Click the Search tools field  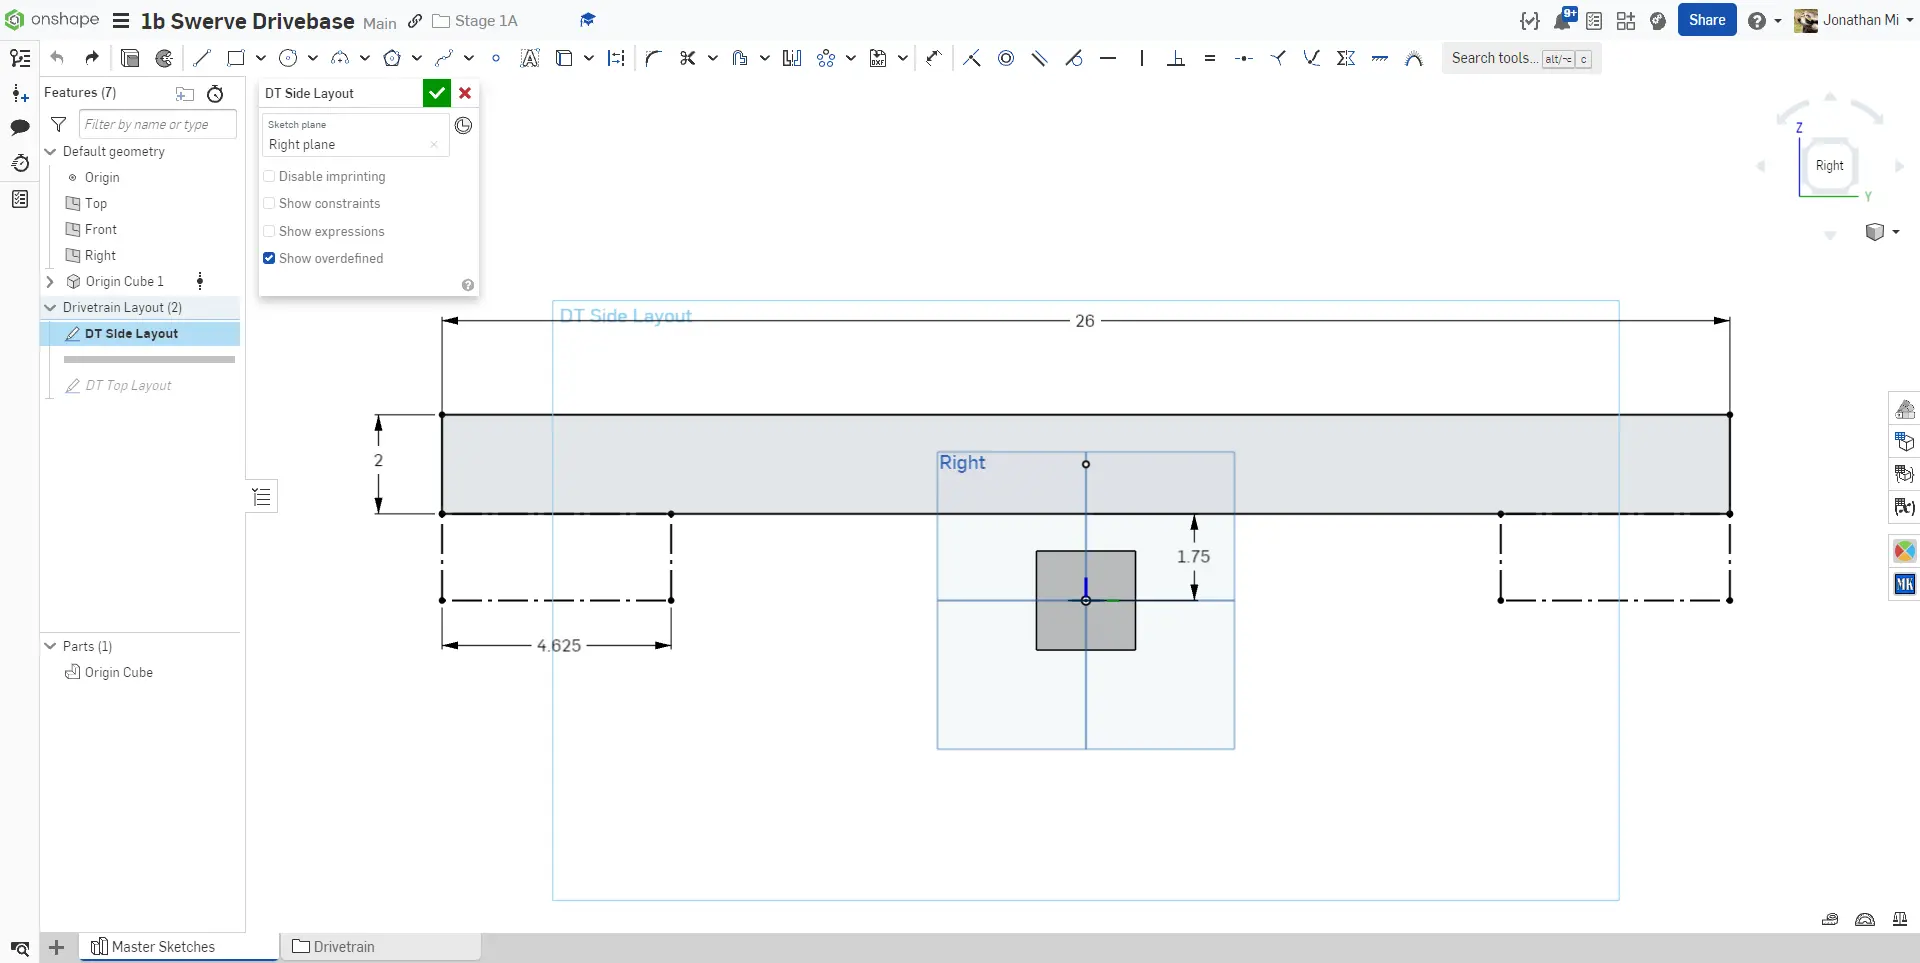[x=1494, y=58]
